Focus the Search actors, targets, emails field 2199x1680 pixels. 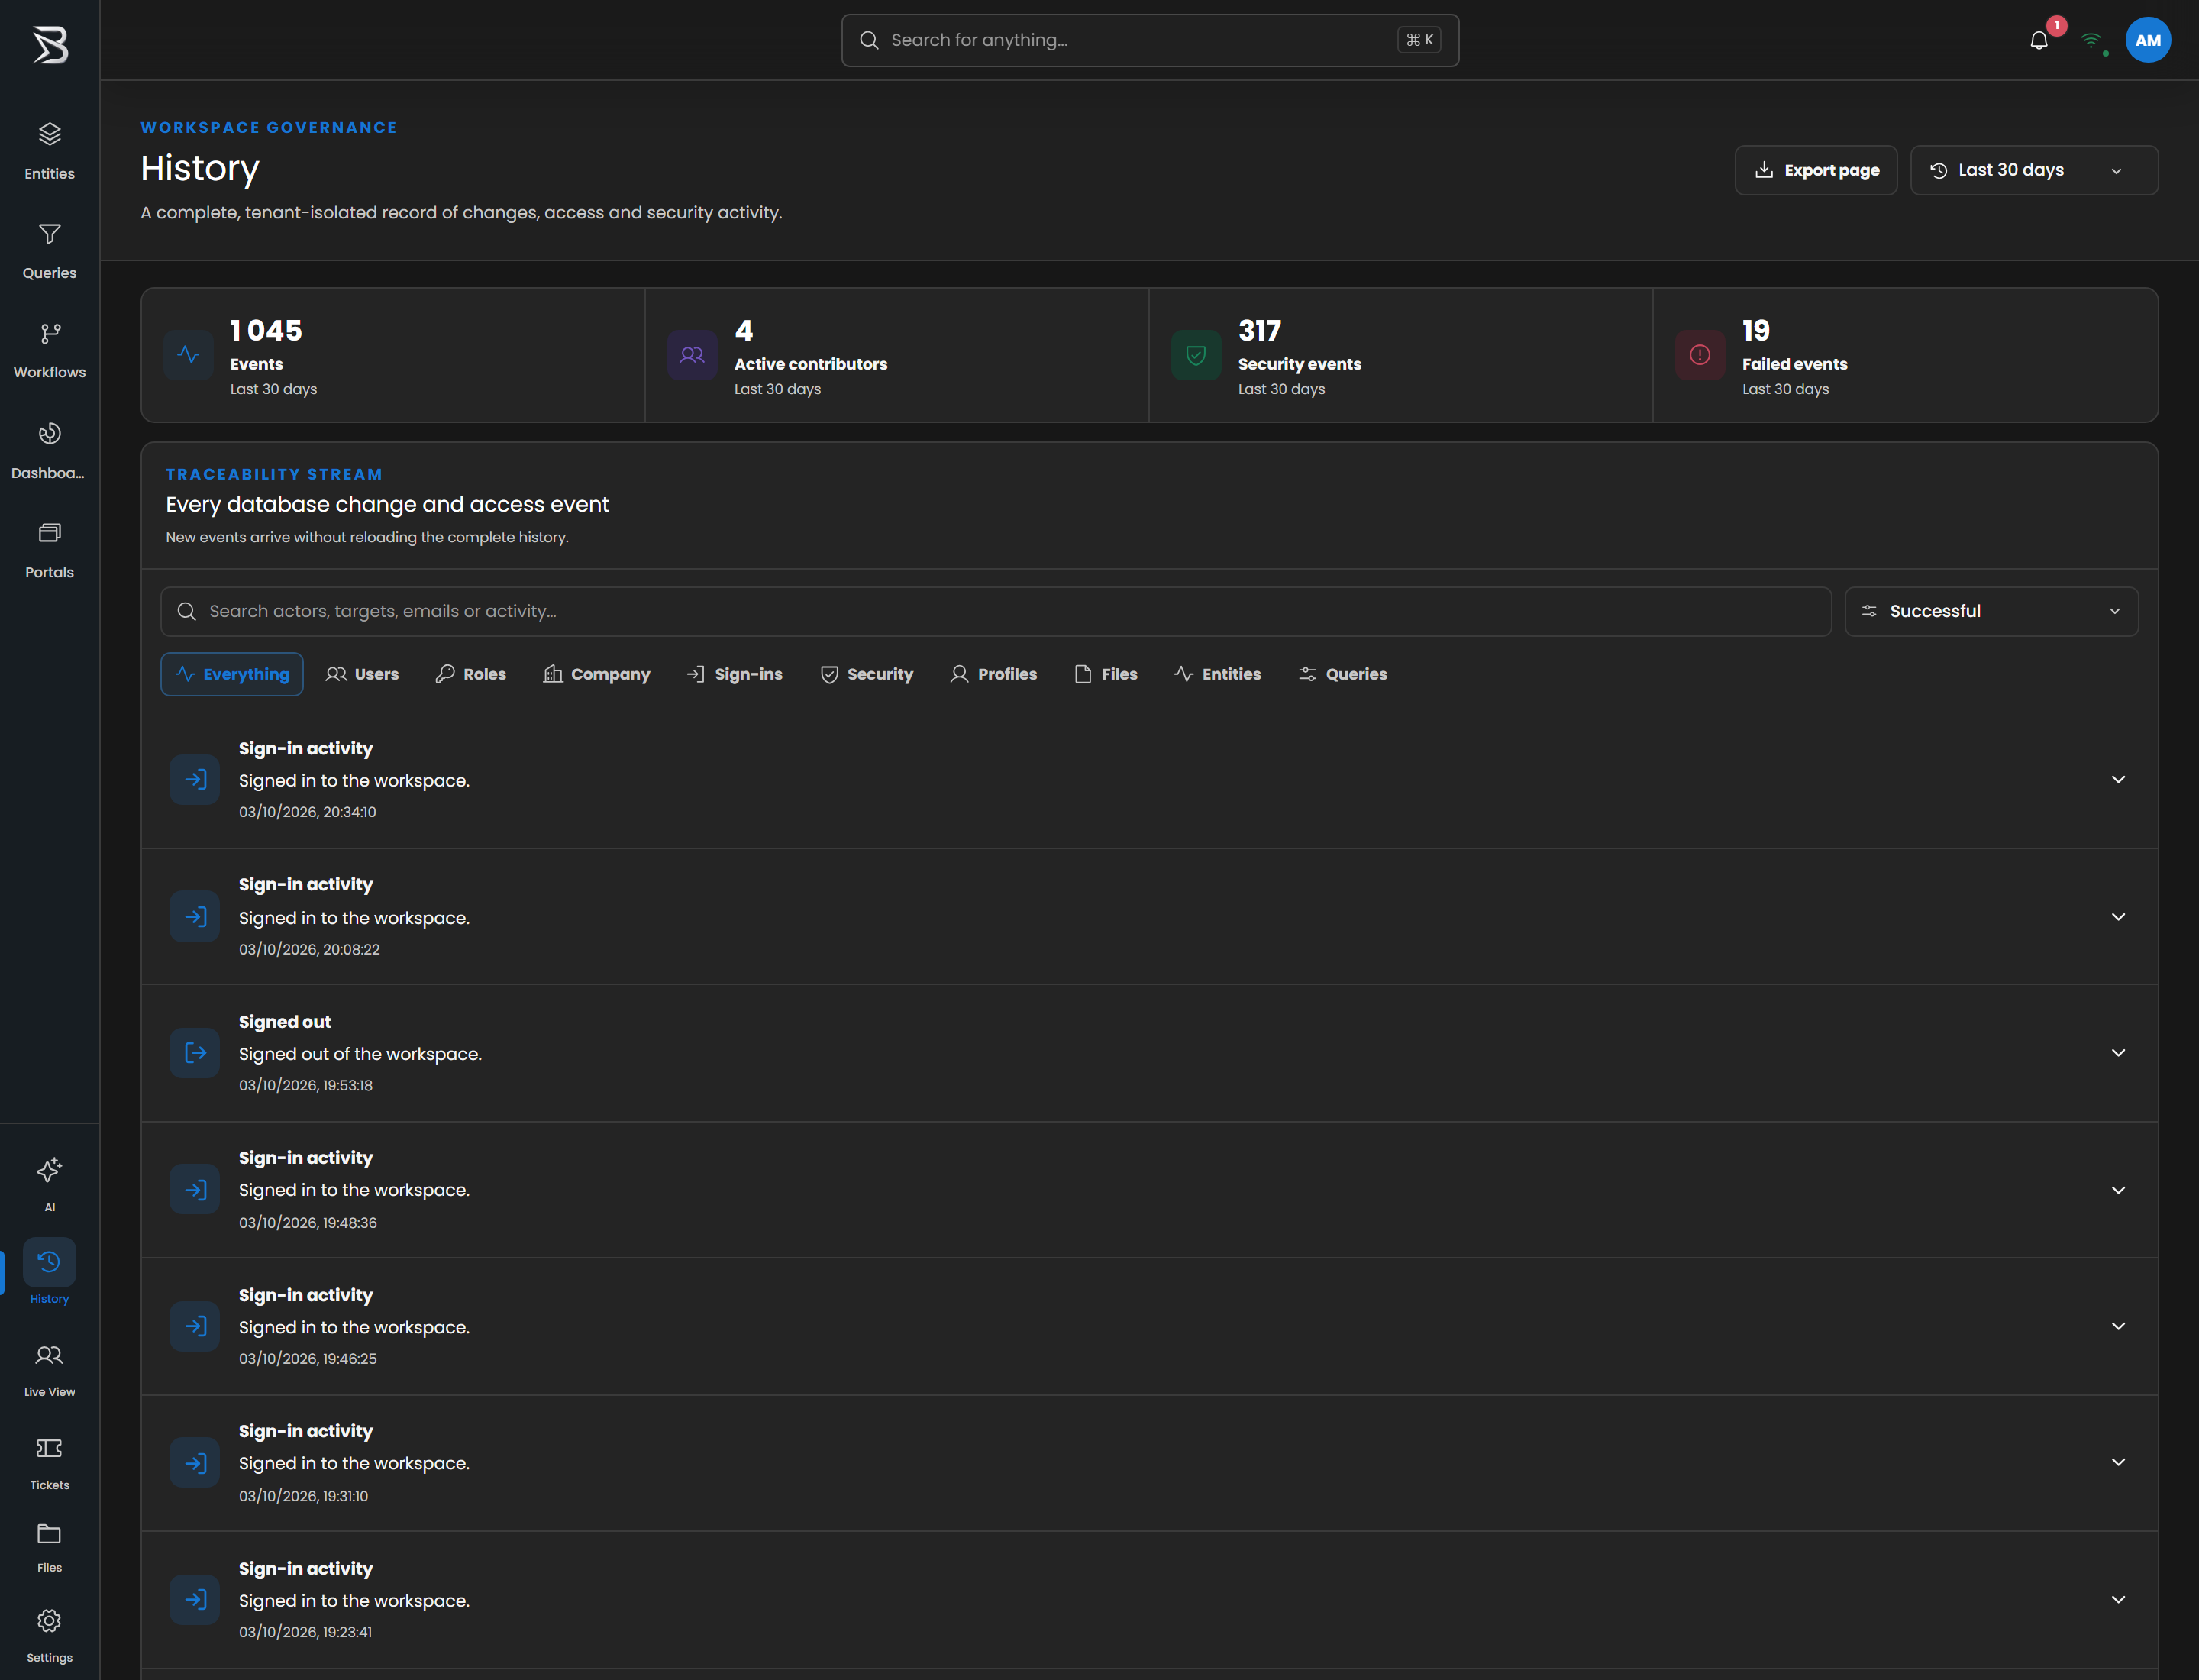(996, 611)
